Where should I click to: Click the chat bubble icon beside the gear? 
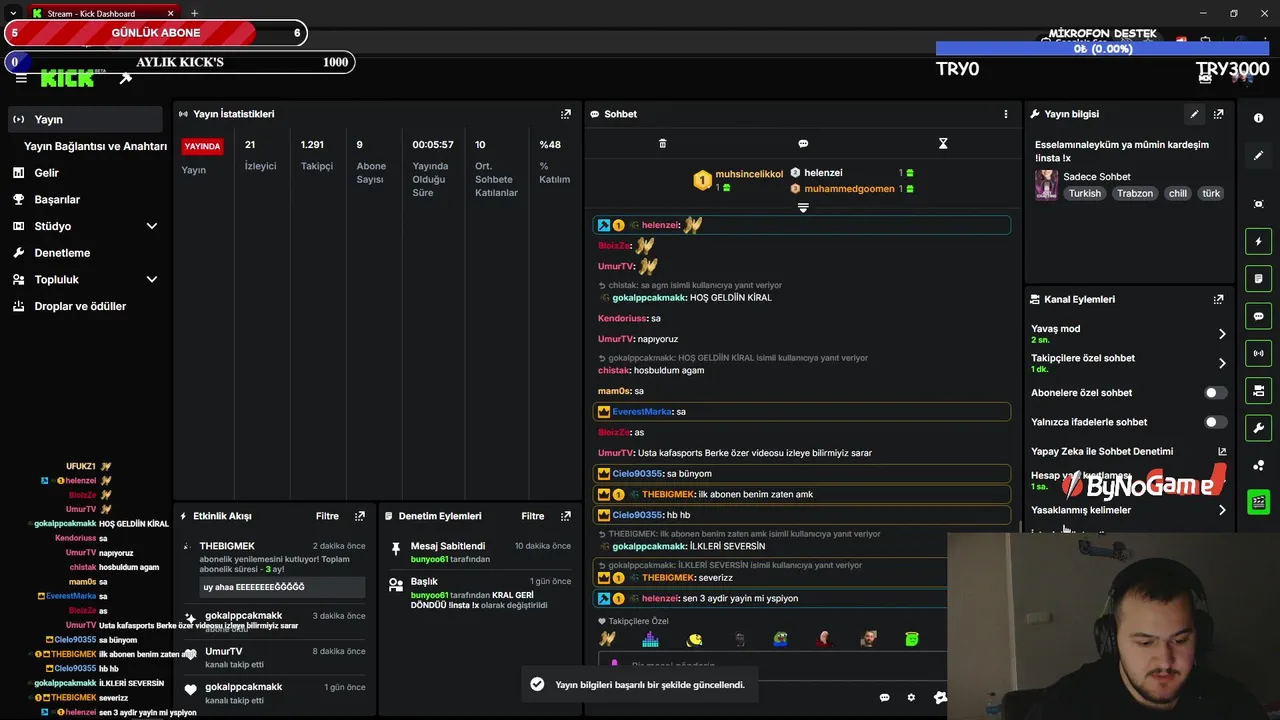884,697
